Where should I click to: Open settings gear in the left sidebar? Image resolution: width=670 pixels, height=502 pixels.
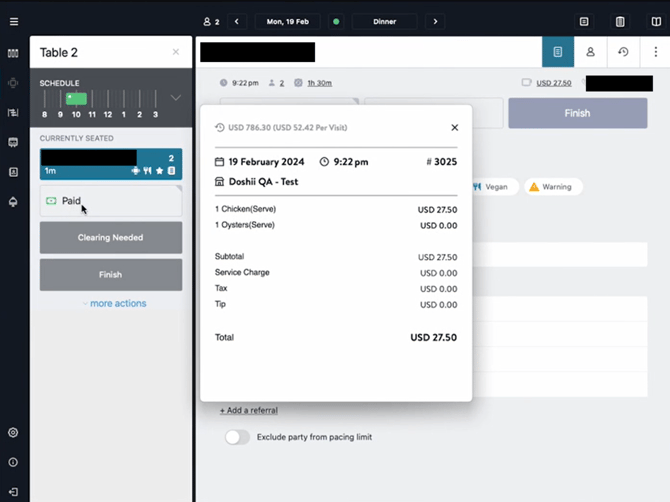(x=13, y=433)
